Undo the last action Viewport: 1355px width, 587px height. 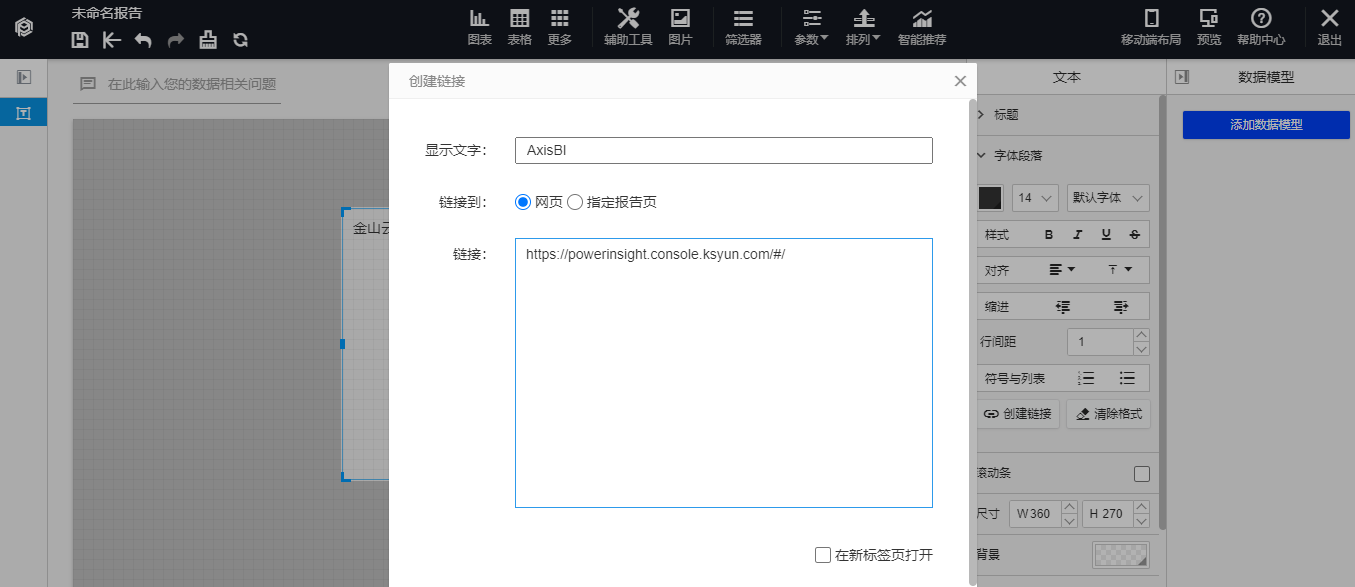pyautogui.click(x=143, y=40)
